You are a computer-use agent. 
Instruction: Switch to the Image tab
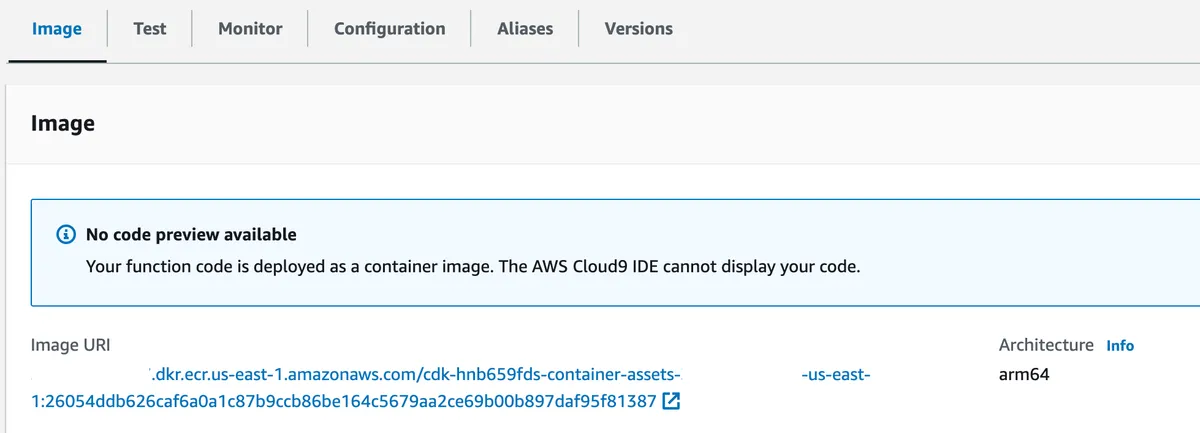(57, 29)
